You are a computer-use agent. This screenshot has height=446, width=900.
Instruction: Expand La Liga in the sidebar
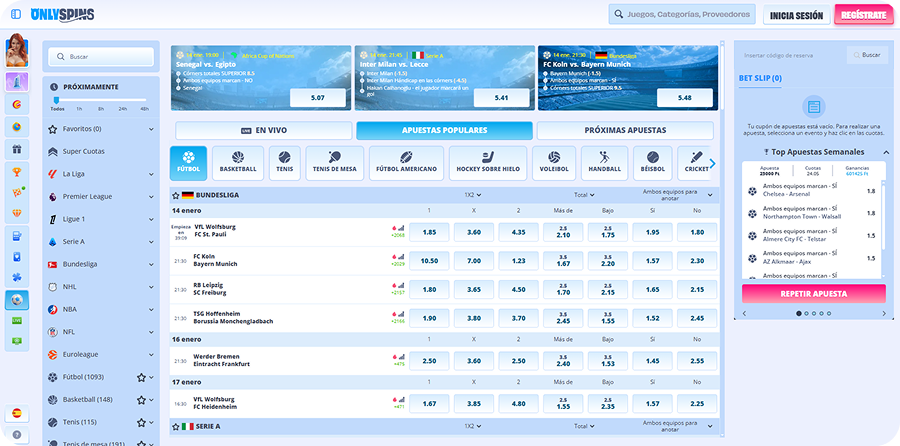coord(151,174)
